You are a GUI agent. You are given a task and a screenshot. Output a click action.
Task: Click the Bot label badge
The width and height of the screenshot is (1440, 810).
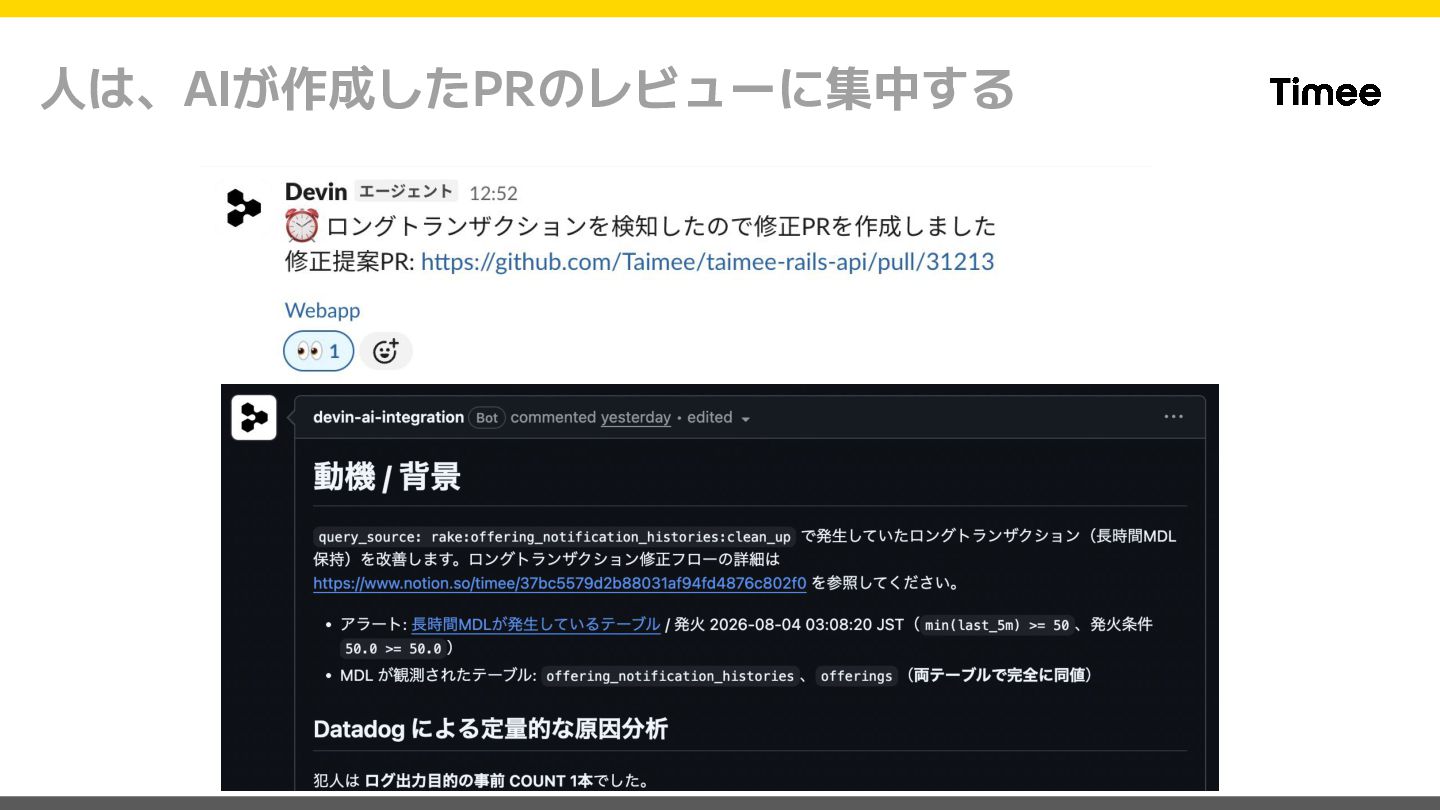pyautogui.click(x=487, y=418)
